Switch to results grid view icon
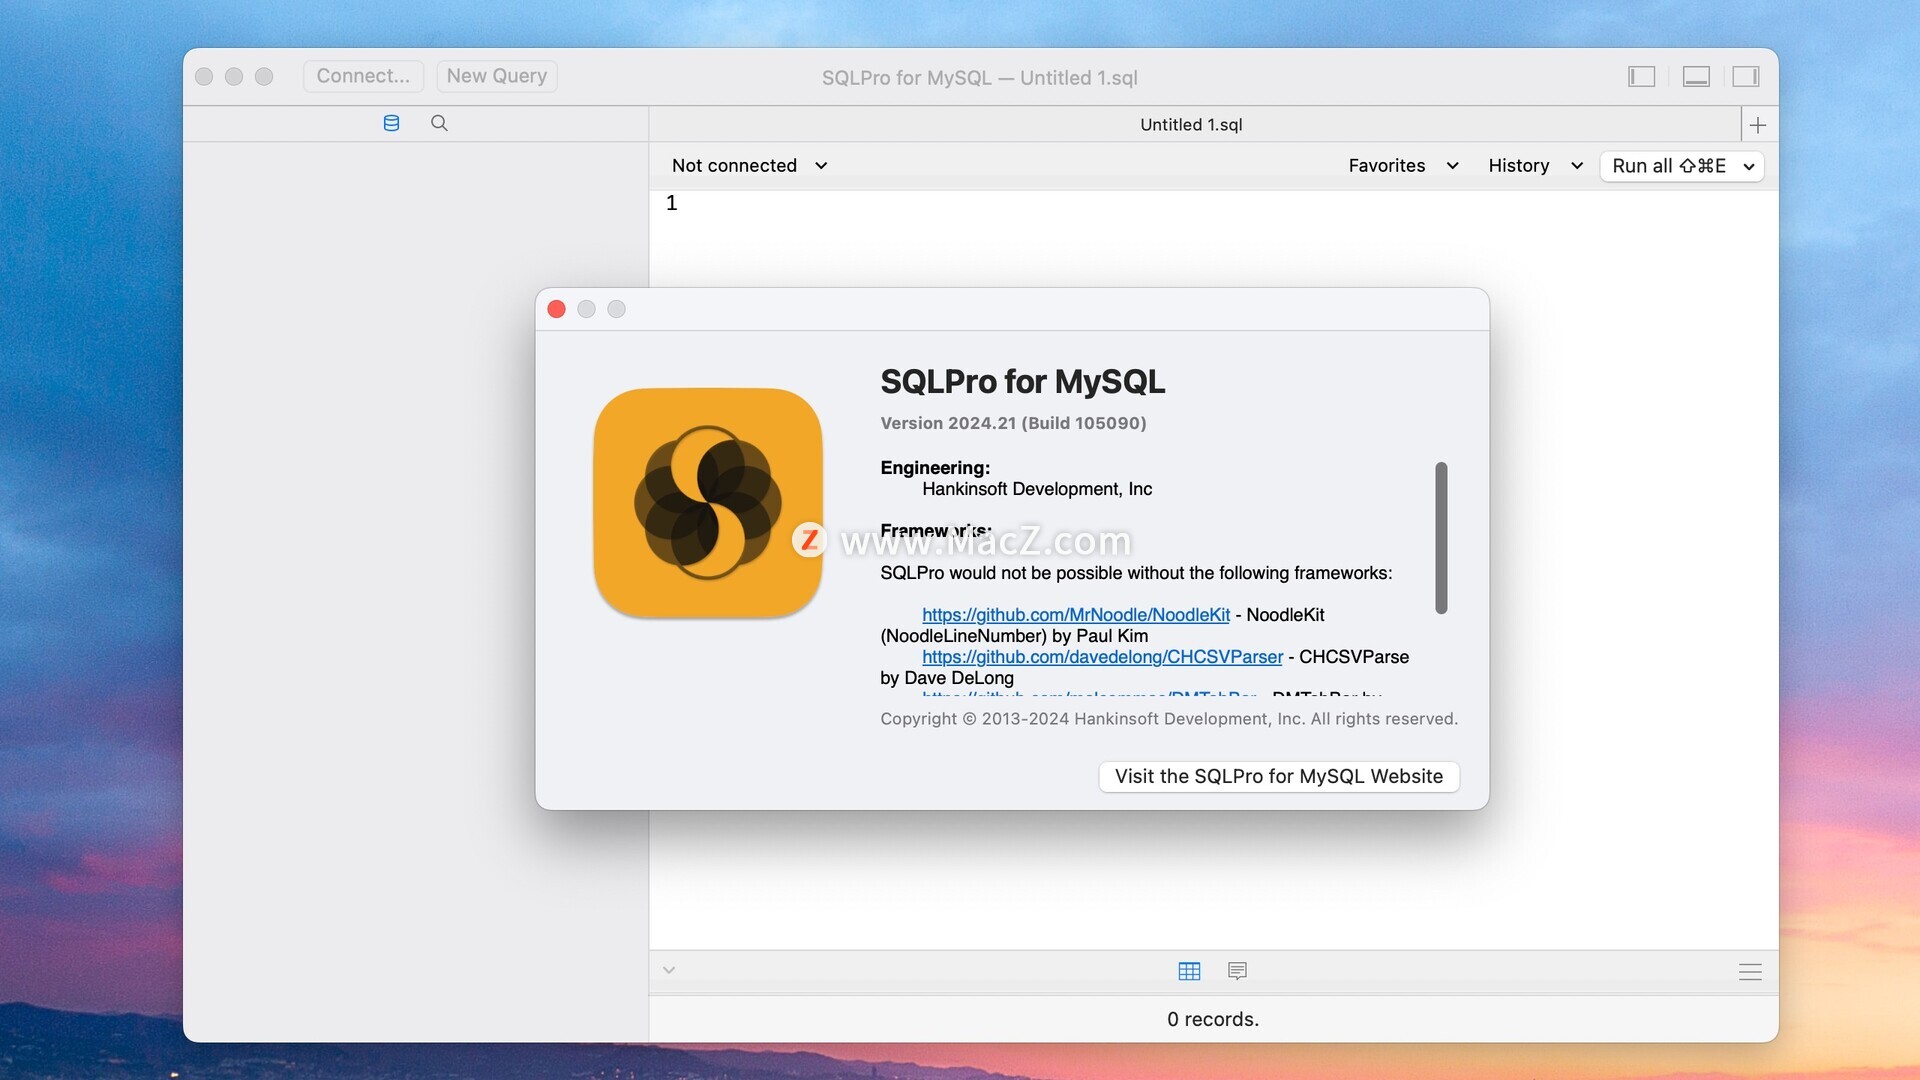Screen dimensions: 1920x1080 pyautogui.click(x=1189, y=971)
